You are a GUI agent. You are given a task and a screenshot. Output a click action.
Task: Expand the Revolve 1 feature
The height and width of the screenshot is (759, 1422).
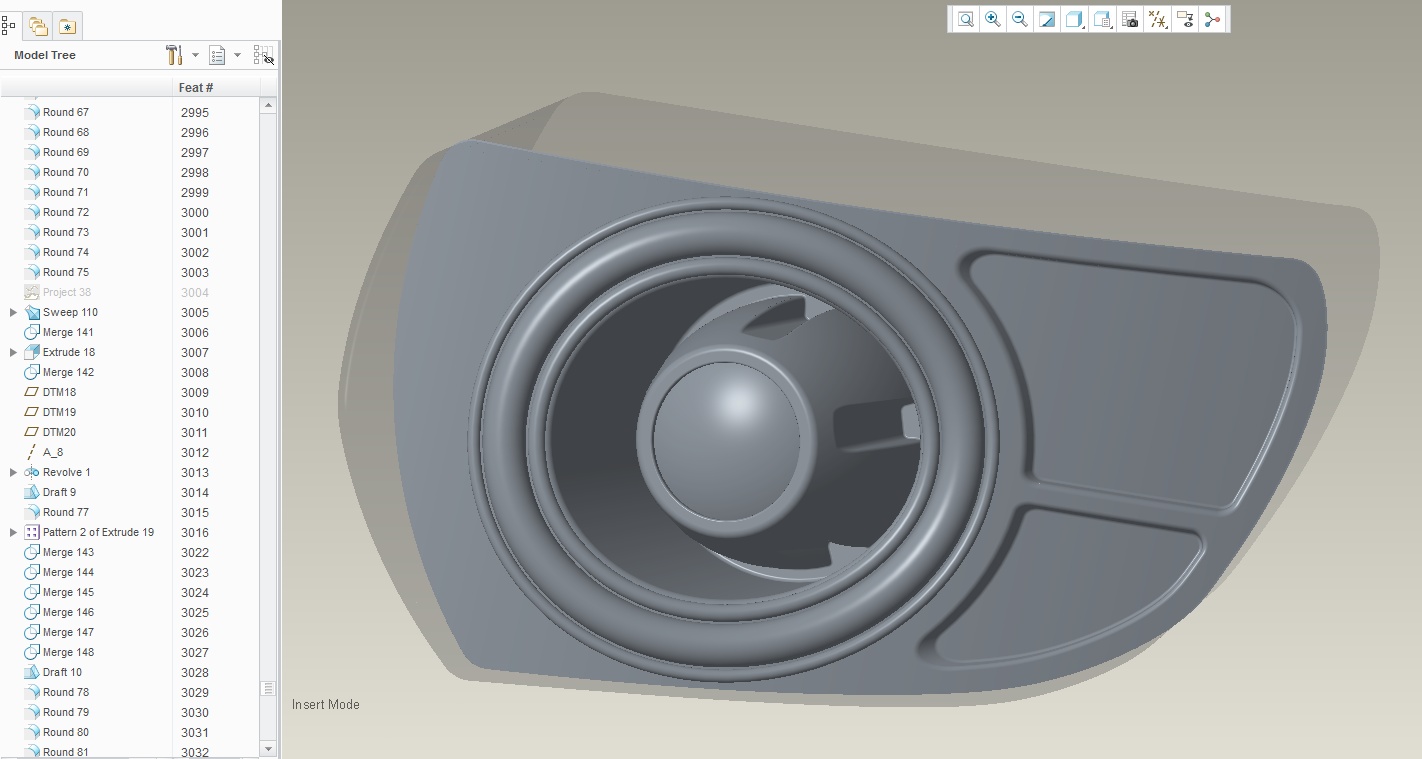coord(13,472)
